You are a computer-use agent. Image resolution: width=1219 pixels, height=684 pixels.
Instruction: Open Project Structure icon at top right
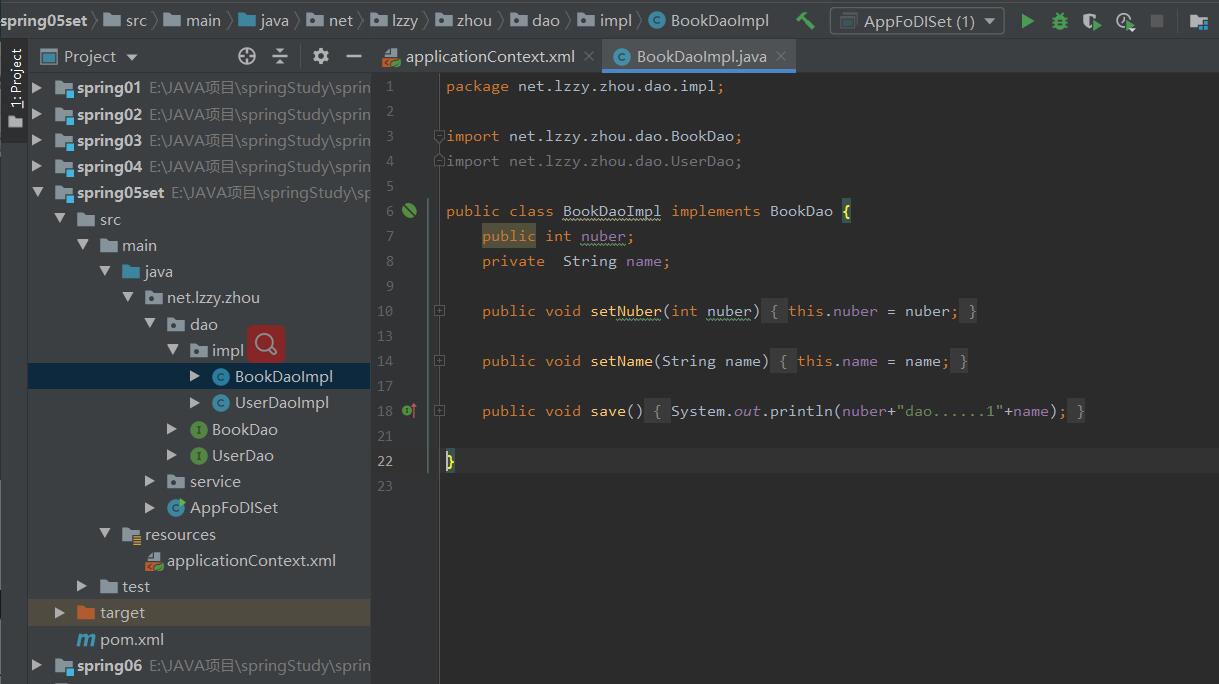pos(1198,21)
